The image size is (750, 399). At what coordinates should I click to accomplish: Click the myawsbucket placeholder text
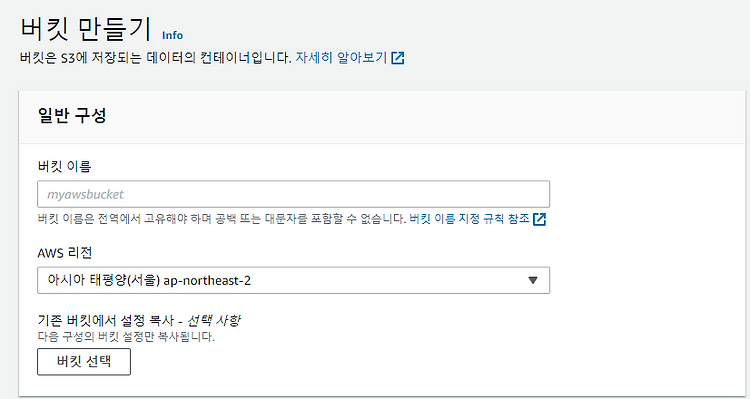click(x=85, y=194)
